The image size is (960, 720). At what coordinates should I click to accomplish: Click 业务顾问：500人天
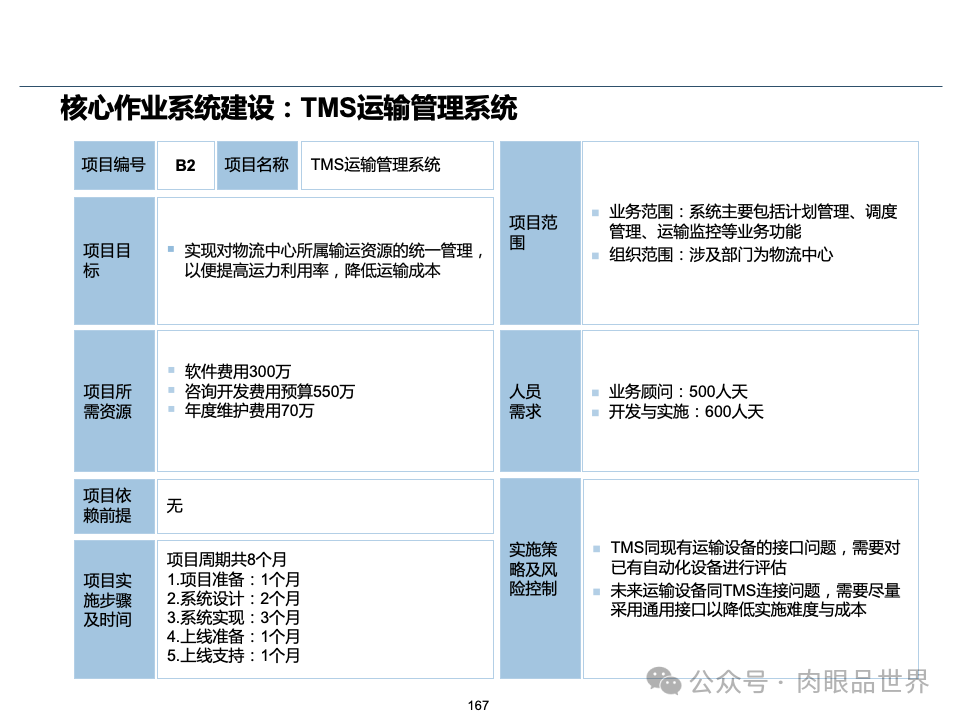click(x=678, y=391)
